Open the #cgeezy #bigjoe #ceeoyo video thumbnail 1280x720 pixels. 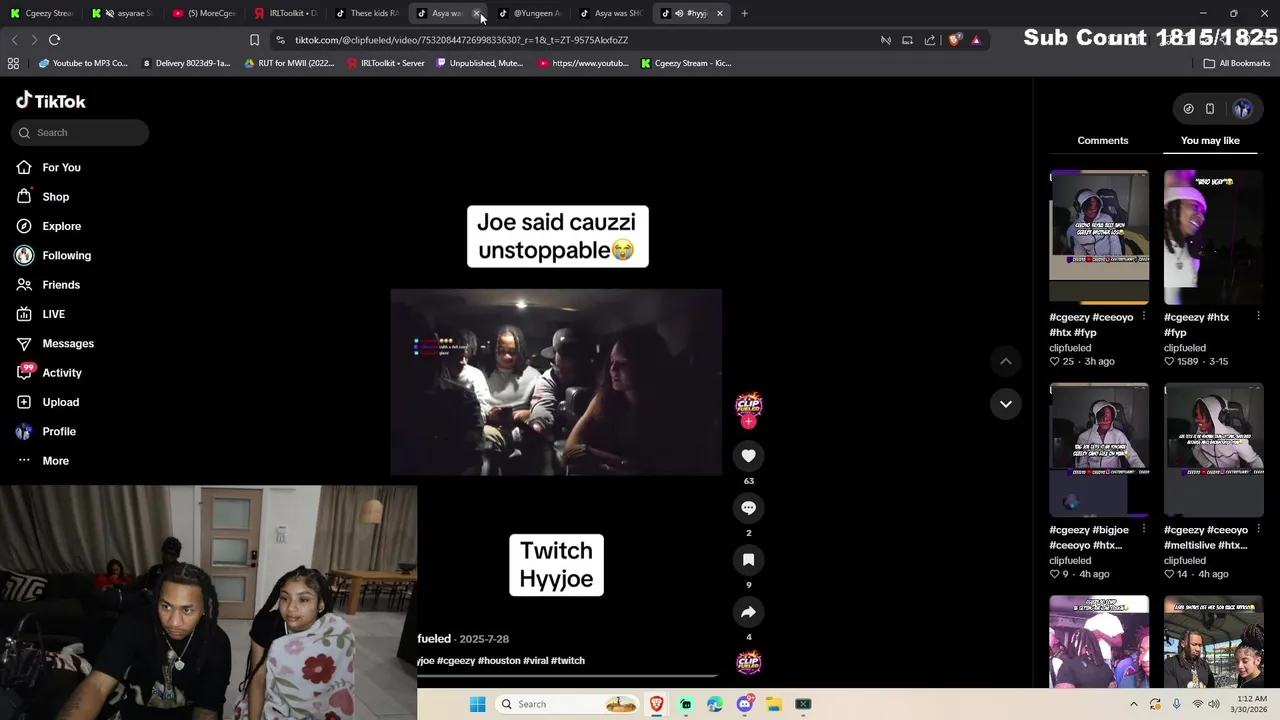1099,450
